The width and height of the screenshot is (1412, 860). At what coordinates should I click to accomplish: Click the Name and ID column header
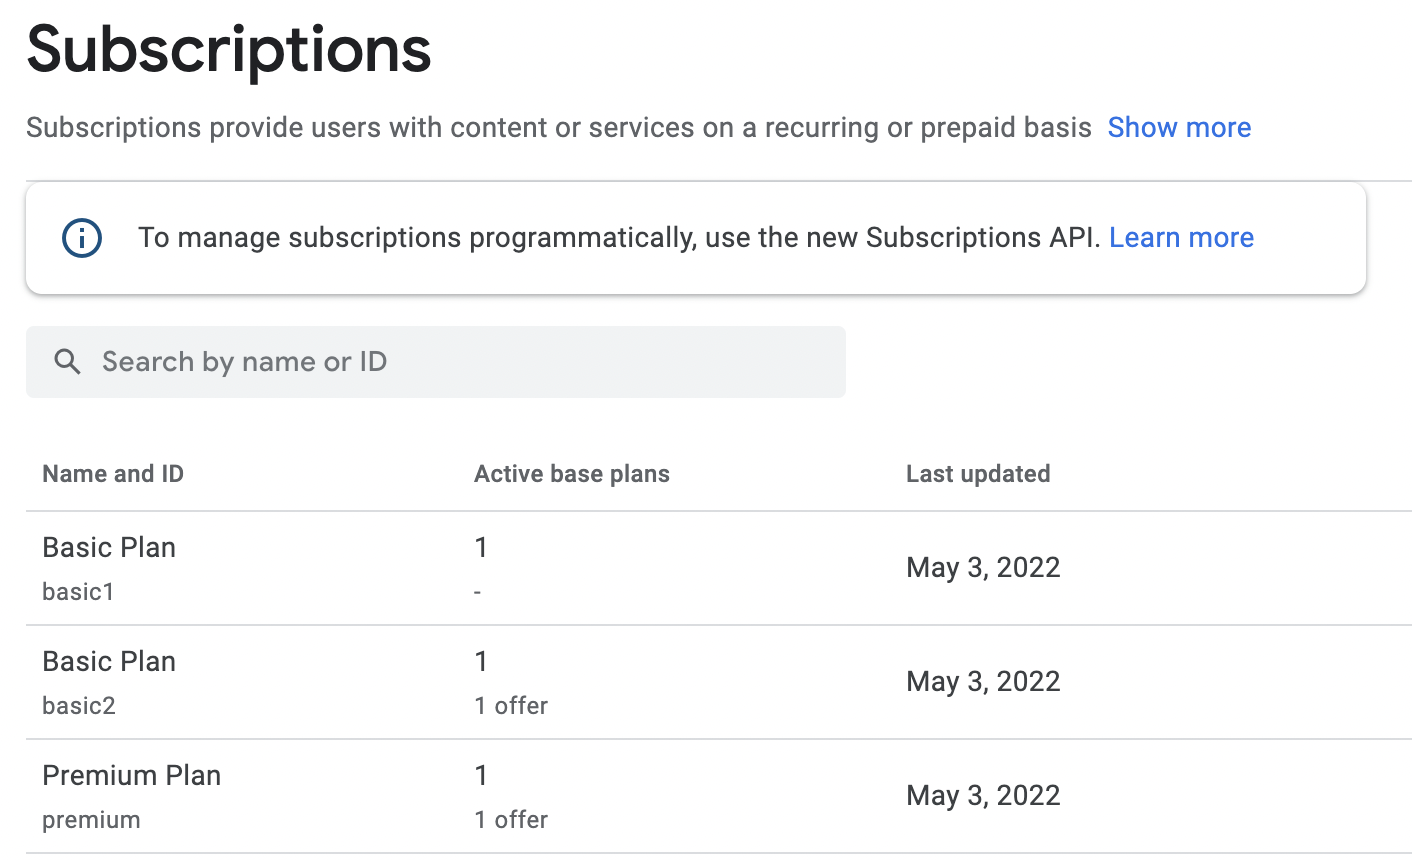coord(113,474)
